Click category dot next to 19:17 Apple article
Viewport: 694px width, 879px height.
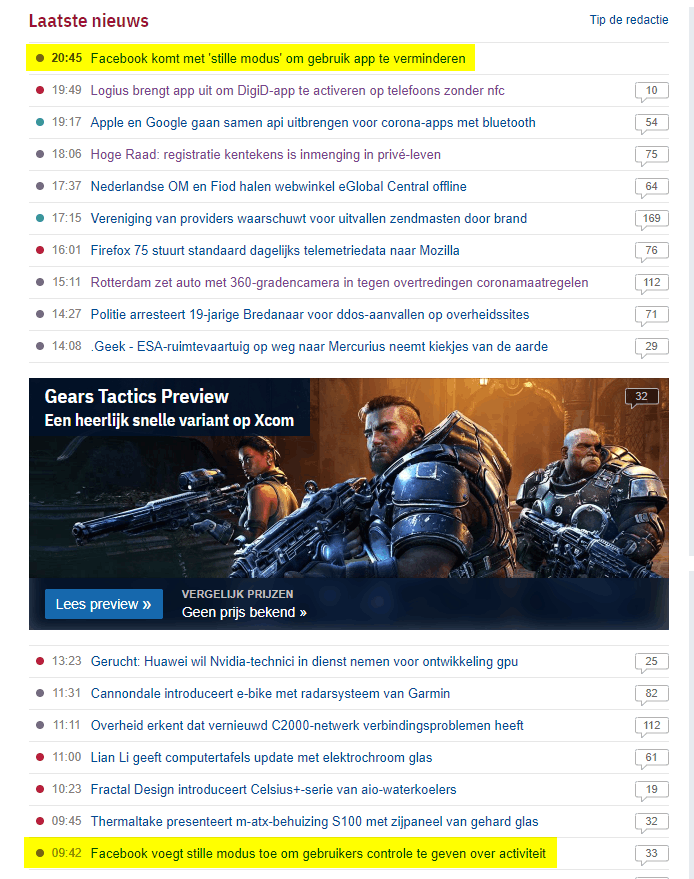tap(40, 122)
